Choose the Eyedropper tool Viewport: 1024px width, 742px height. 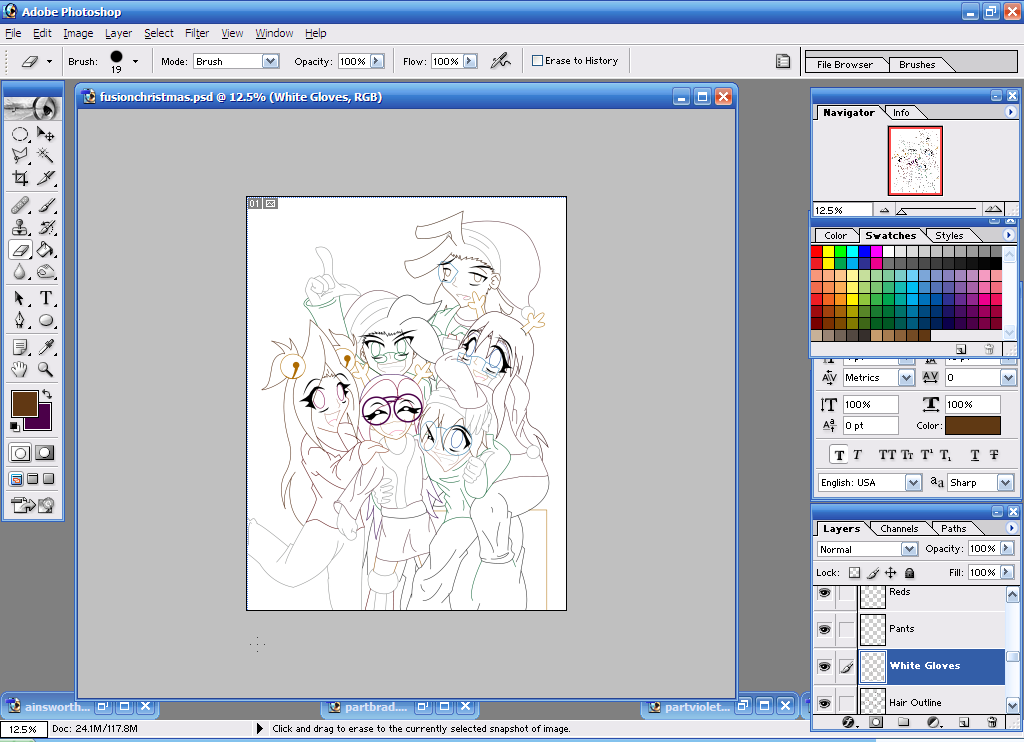point(46,346)
